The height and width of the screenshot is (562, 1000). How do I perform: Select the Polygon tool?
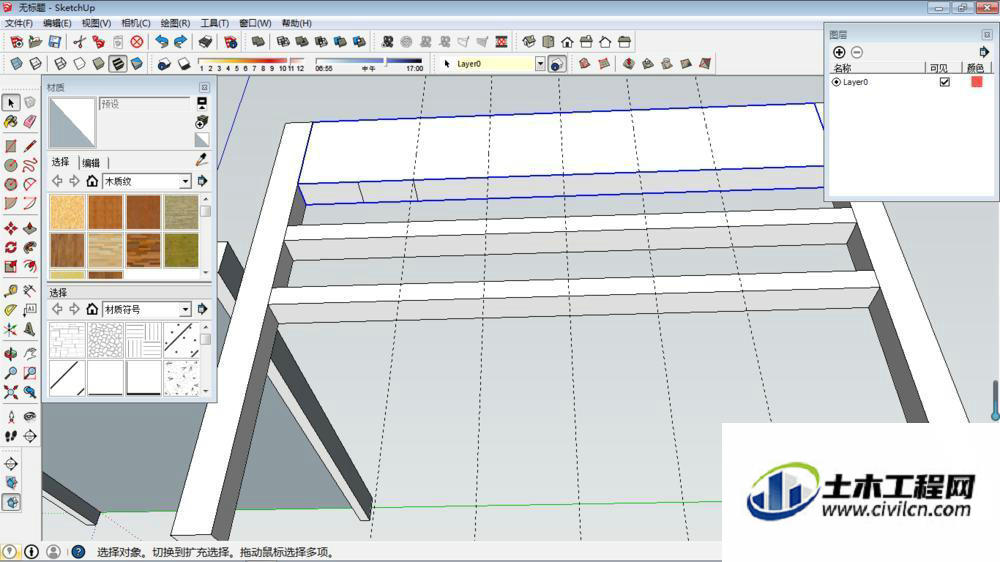tap(11, 184)
